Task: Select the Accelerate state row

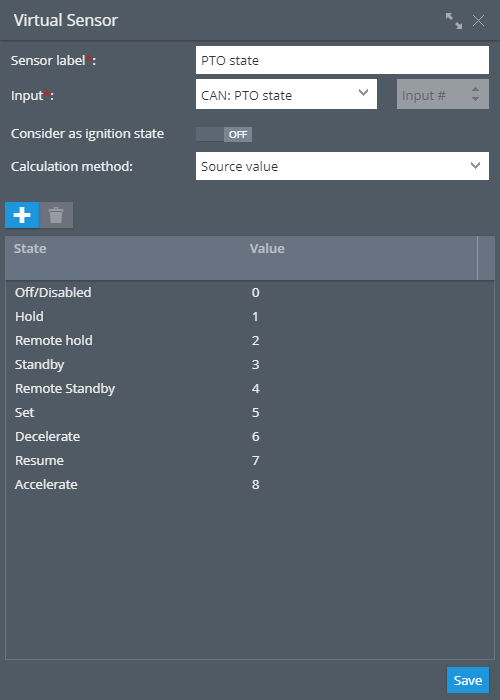Action: 250,484
